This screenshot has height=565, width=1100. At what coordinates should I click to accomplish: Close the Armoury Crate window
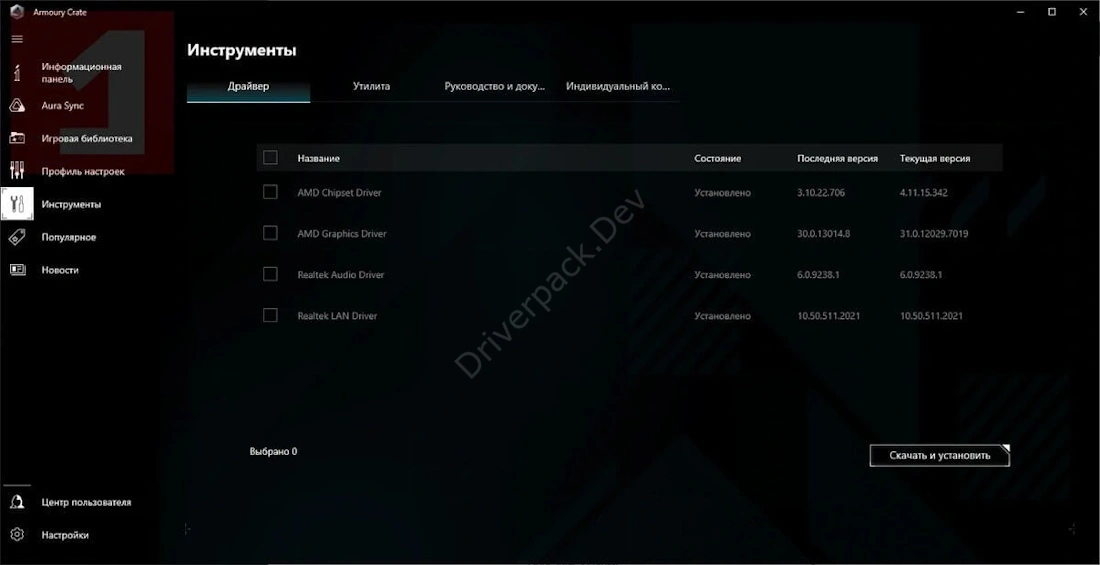[1085, 12]
